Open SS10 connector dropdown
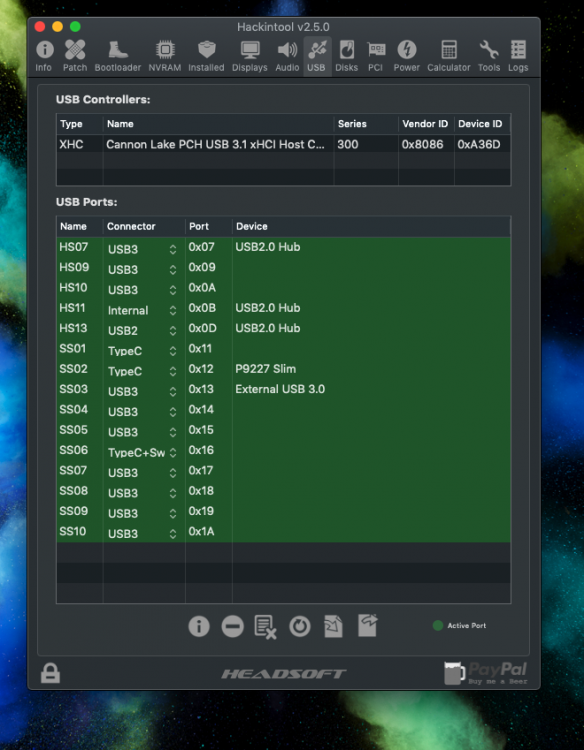Viewport: 584px width, 750px height. coord(143,534)
